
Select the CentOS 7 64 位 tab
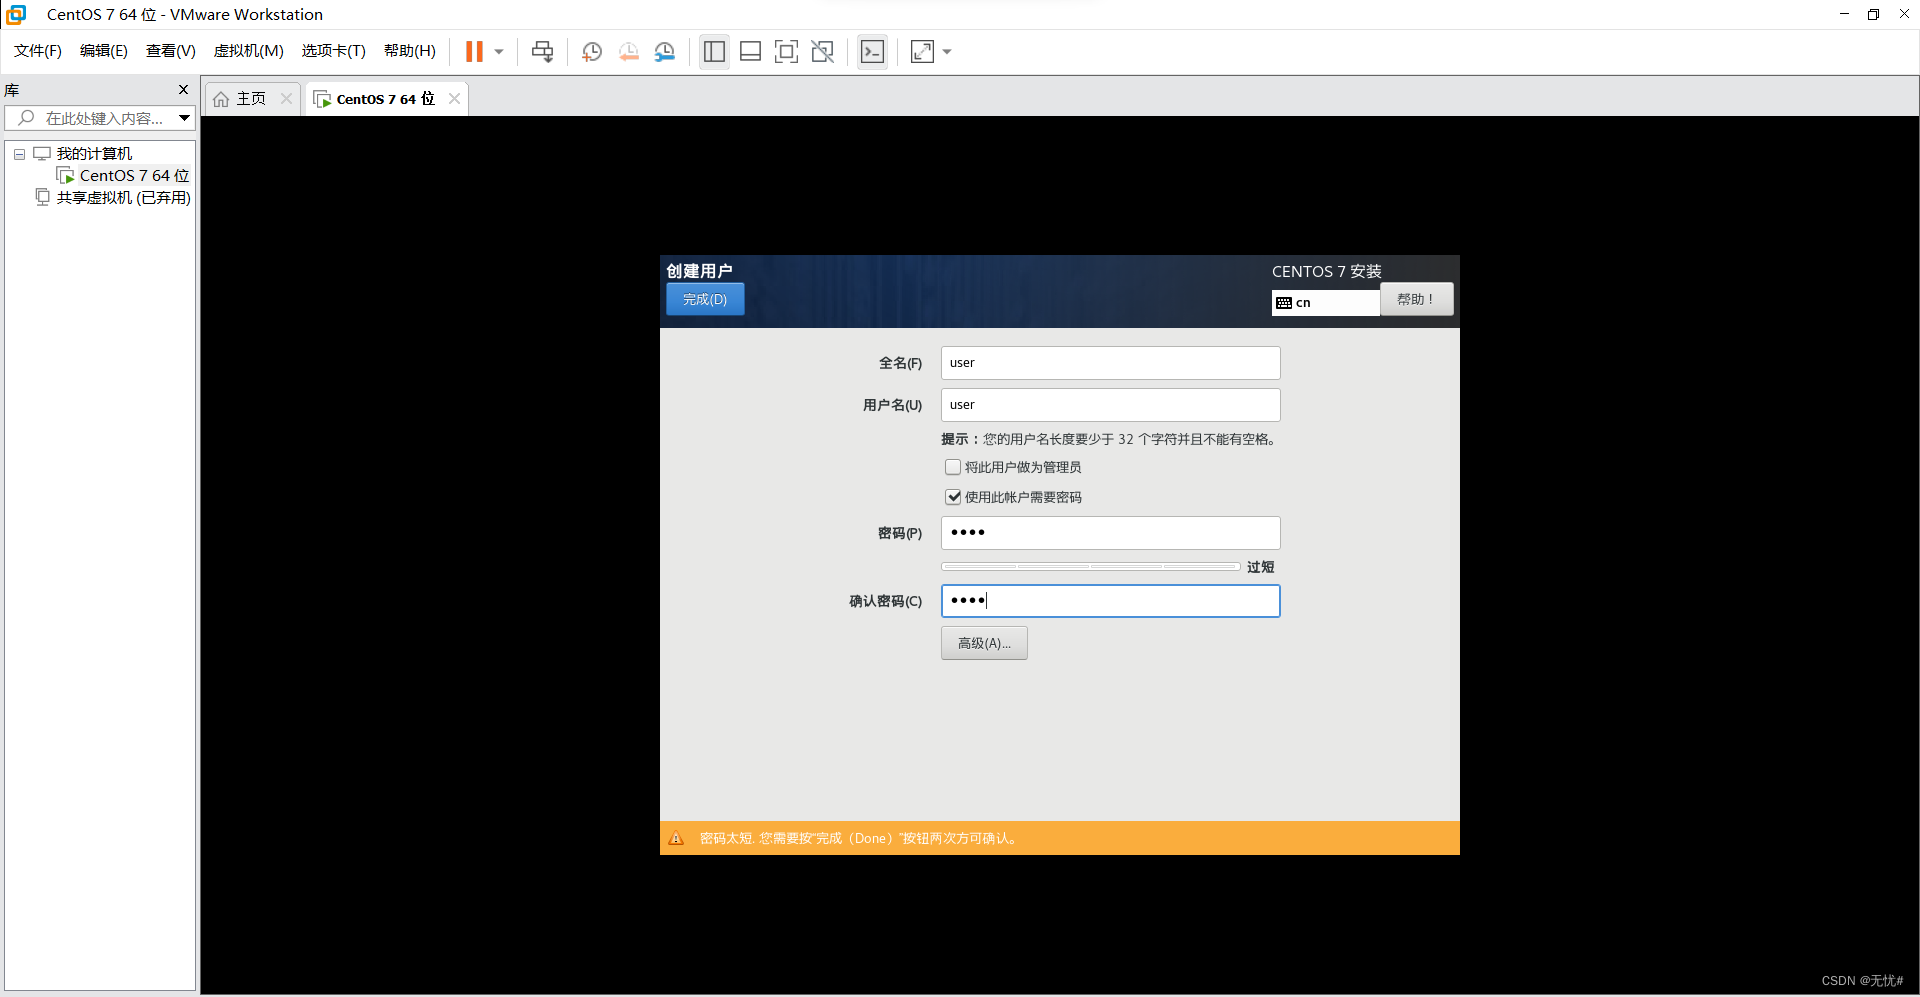386,99
